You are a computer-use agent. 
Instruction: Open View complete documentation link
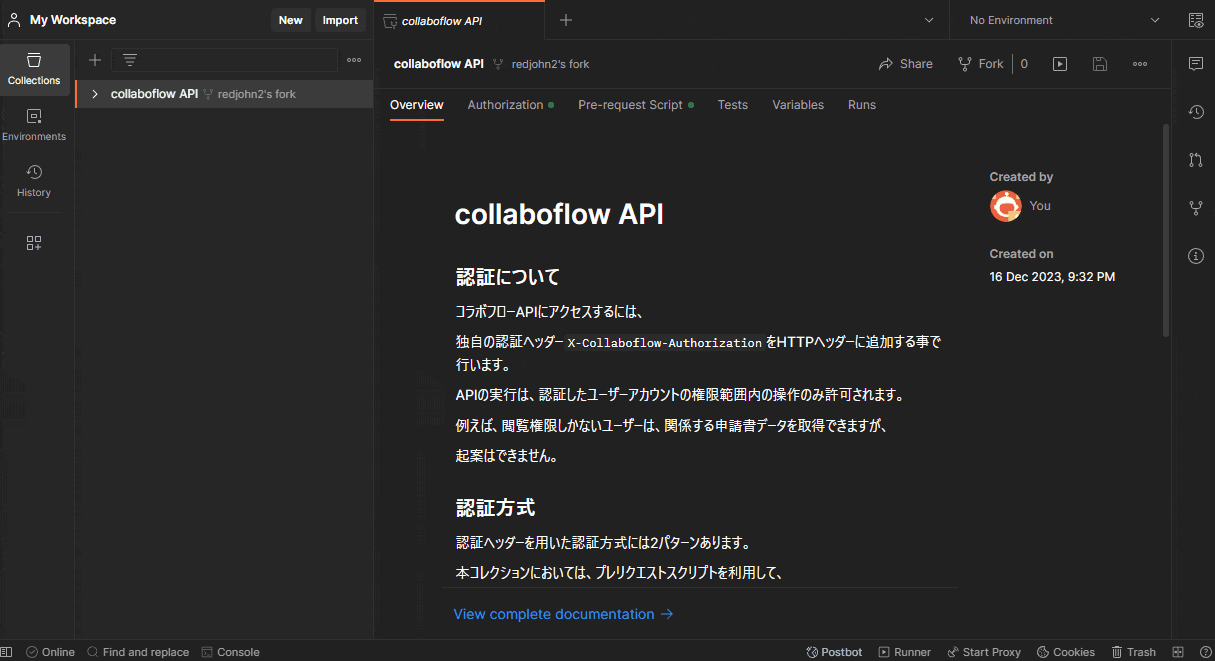(563, 614)
